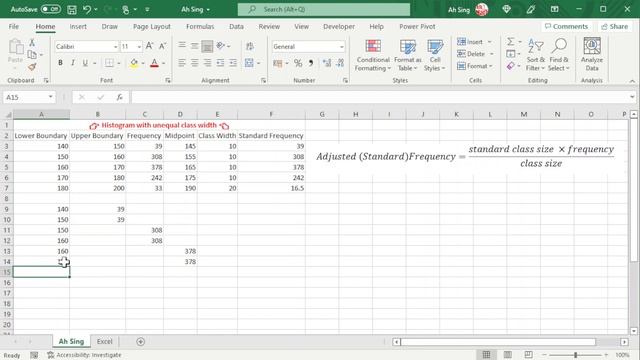This screenshot has width=640, height=360.
Task: Open Find & Select
Action: point(559,55)
